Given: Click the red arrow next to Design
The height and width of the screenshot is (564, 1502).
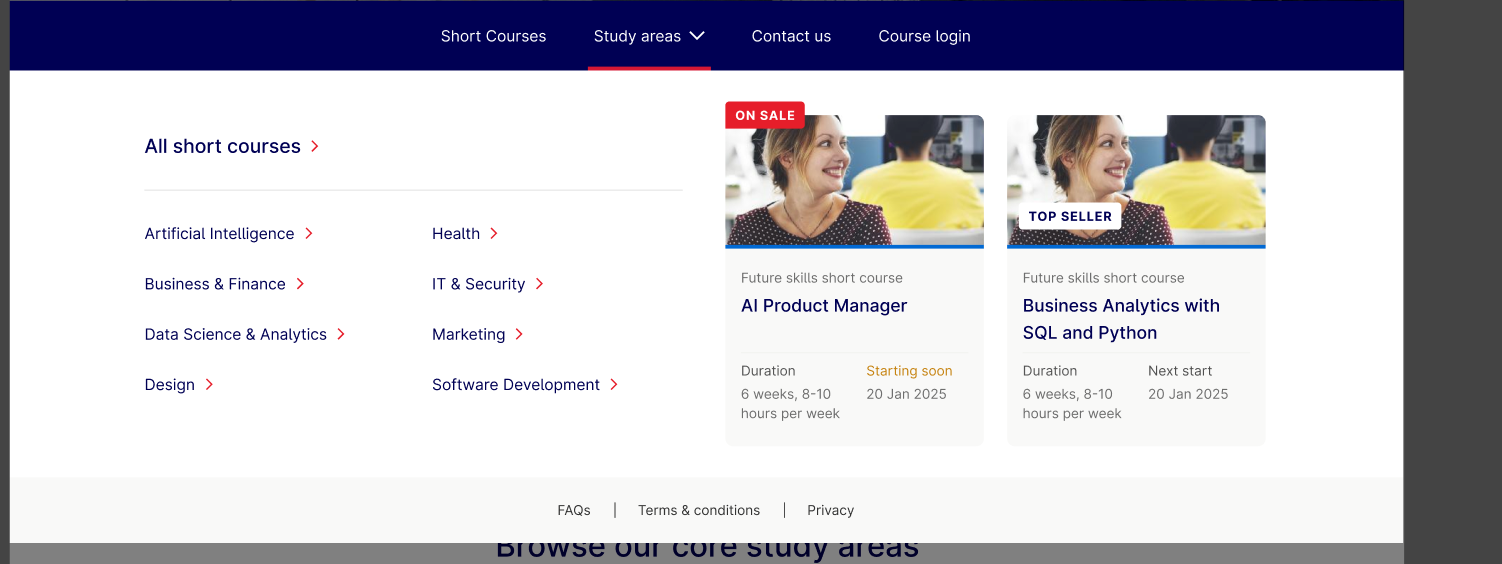Looking at the screenshot, I should [x=209, y=385].
